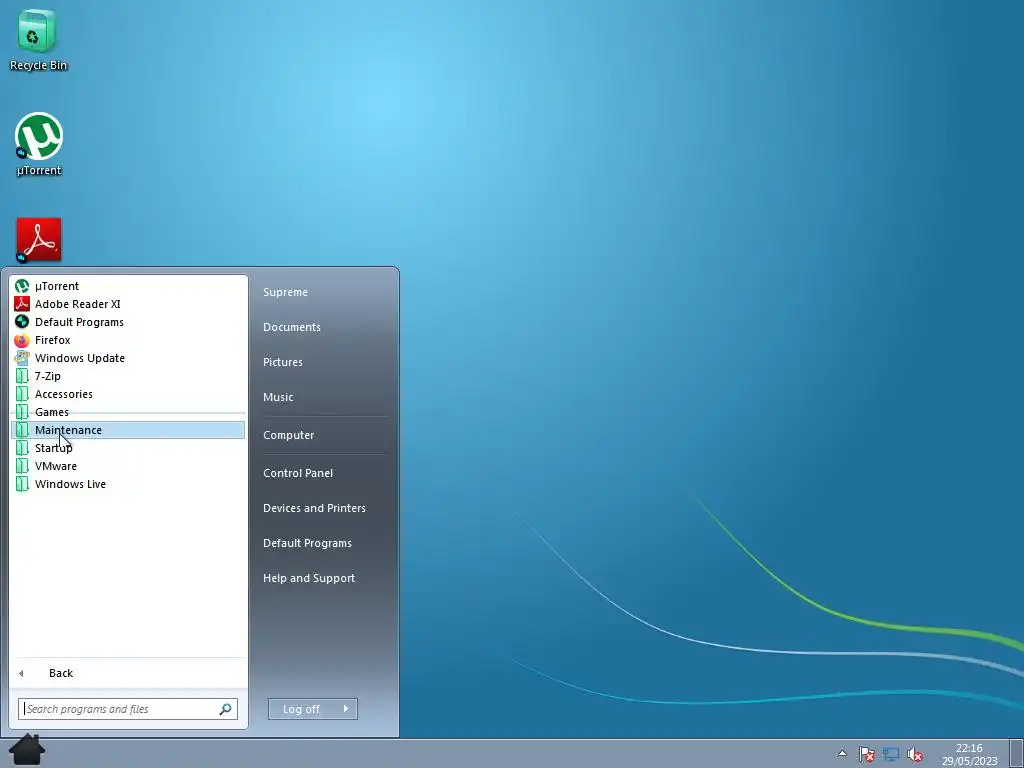Screen dimensions: 1024x768
Task: Click the Windows Live folder icon
Action: (x=22, y=484)
